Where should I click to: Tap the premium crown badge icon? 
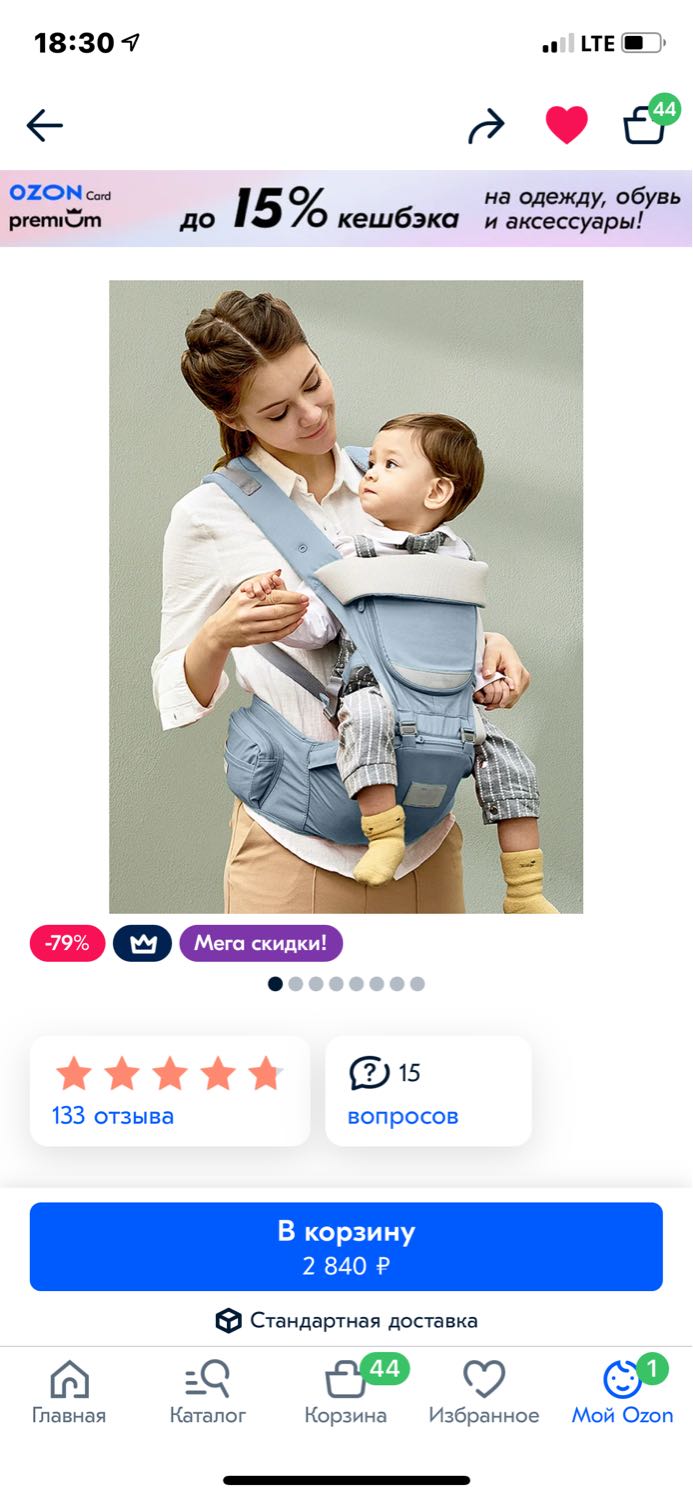(142, 943)
